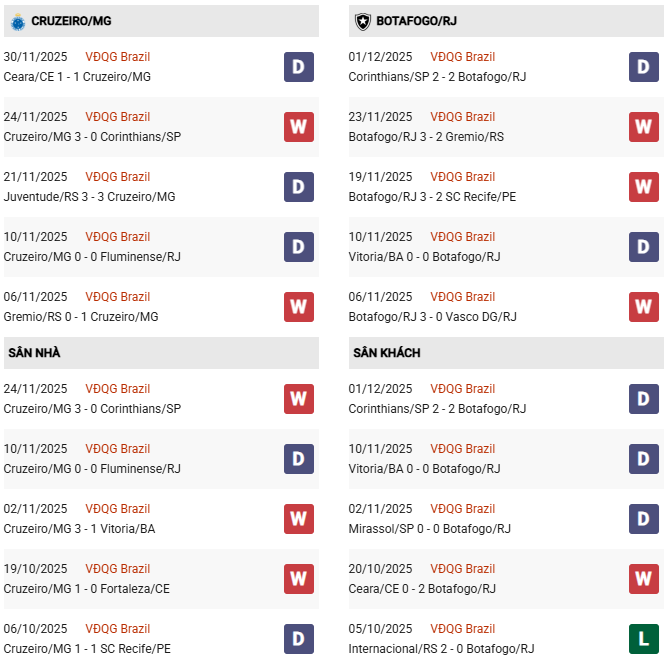Open the VĐQG Brazil link dated 23/11/2025
This screenshot has height=663, width=669.
pos(463,117)
